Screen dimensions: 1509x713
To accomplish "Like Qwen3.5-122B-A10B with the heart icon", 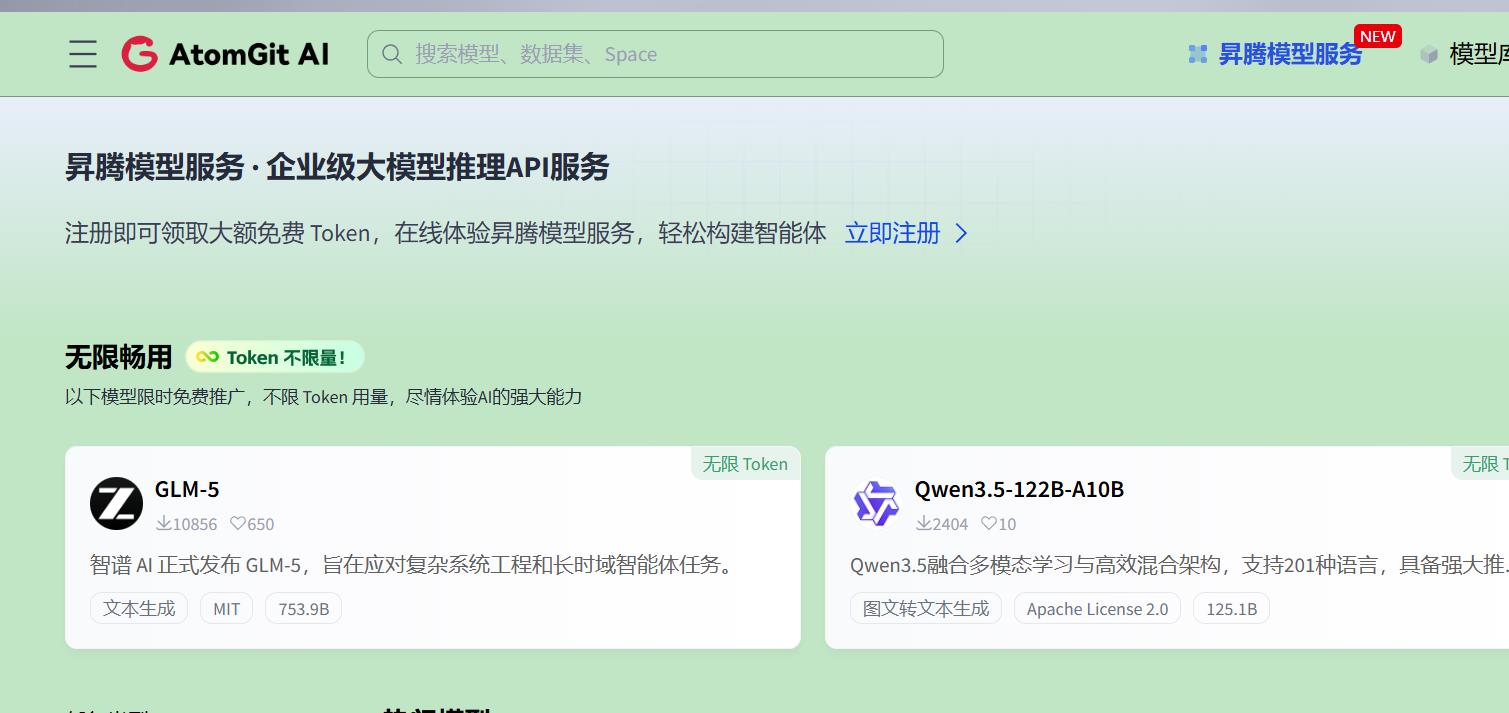I will pos(988,523).
